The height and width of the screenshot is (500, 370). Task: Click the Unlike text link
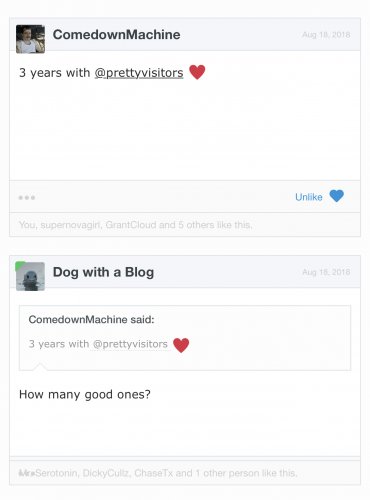[x=309, y=197]
